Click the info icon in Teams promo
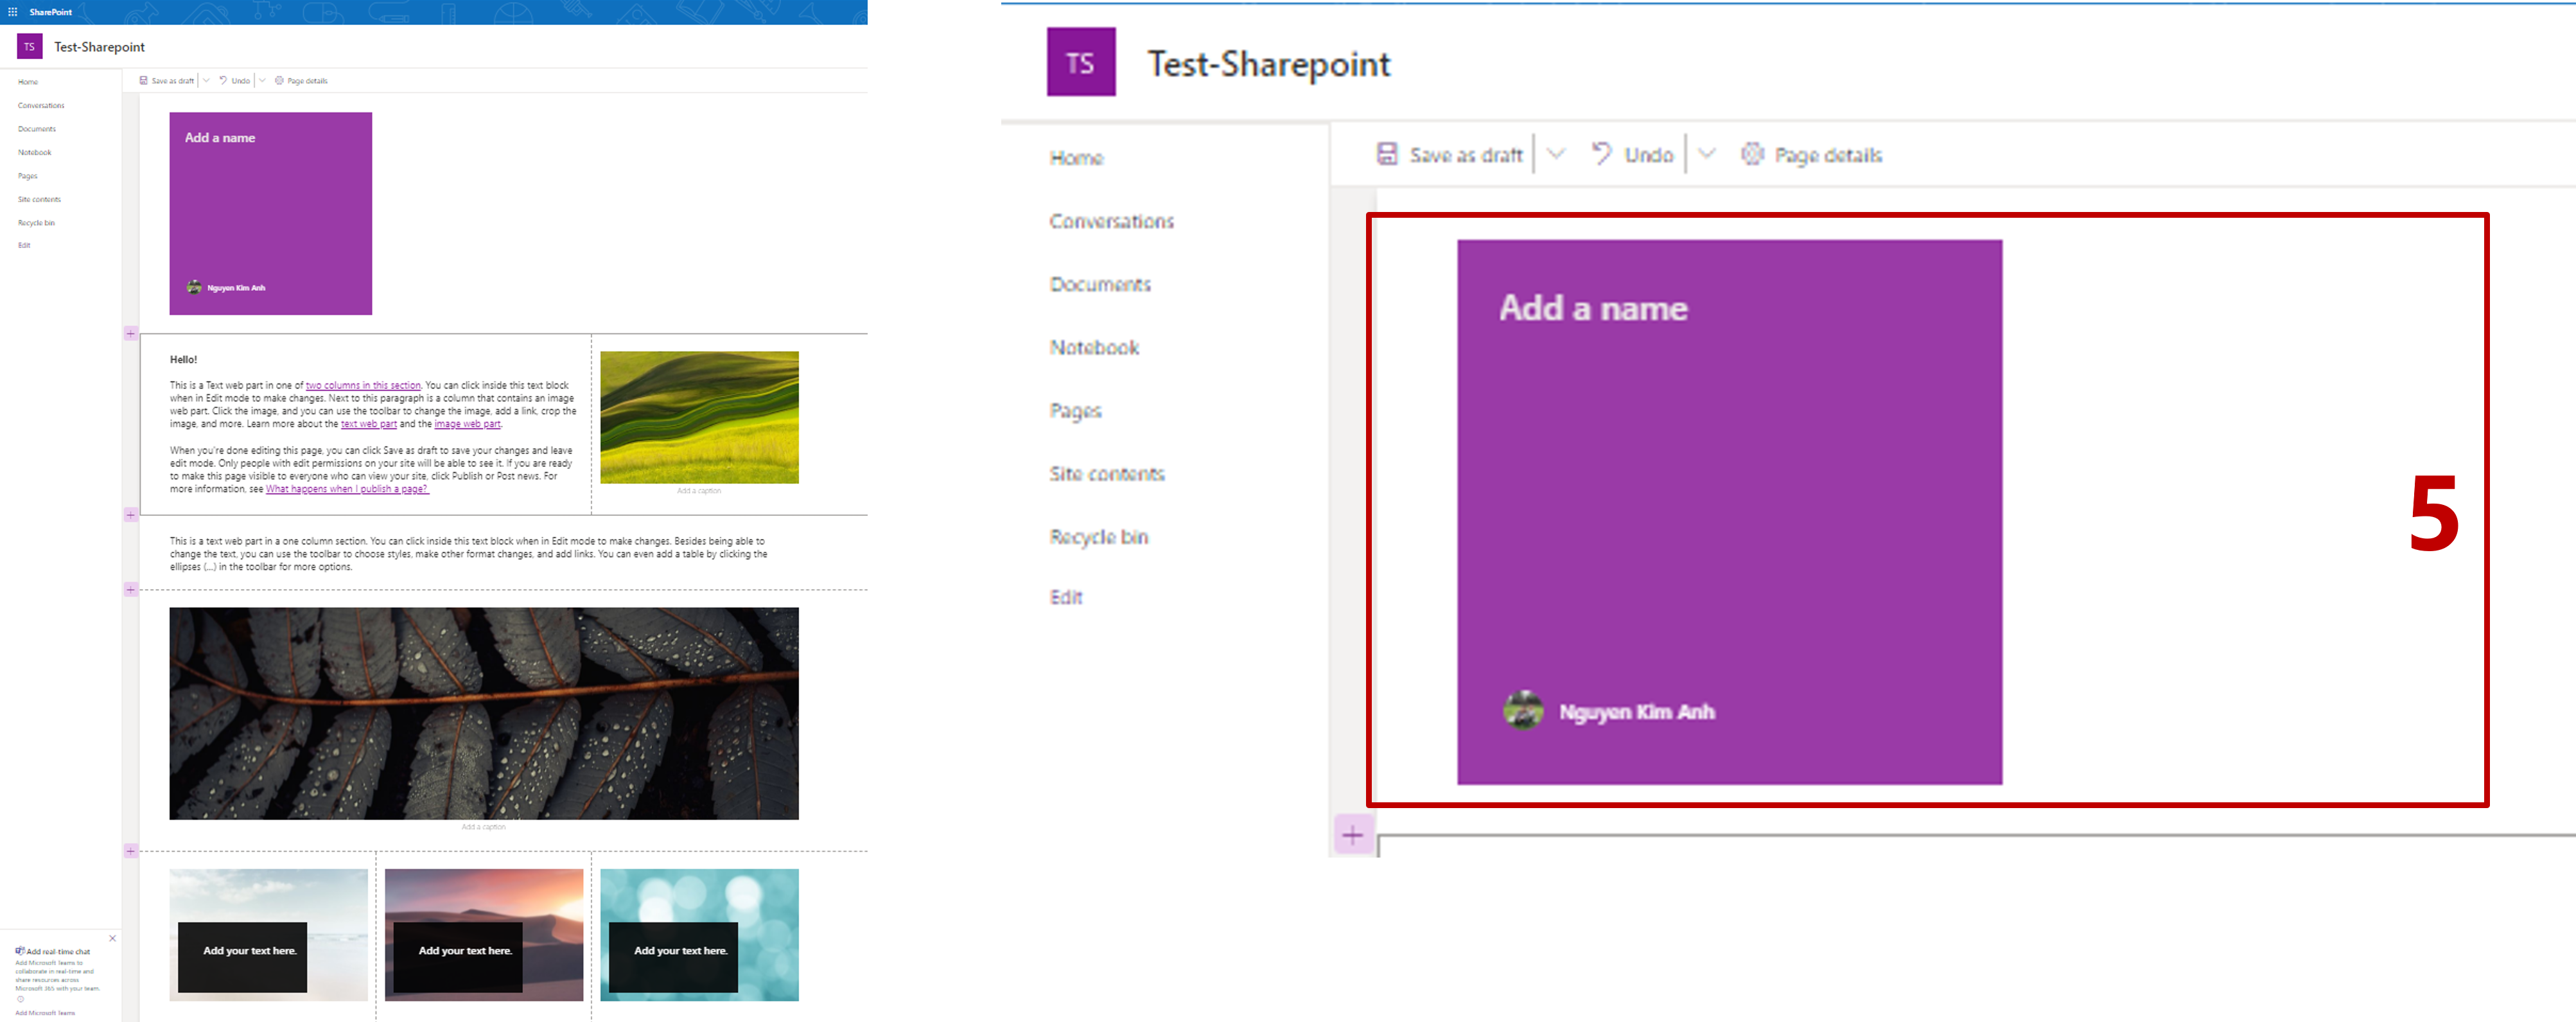Screen dimensions: 2576x1022 pyautogui.click(x=20, y=999)
